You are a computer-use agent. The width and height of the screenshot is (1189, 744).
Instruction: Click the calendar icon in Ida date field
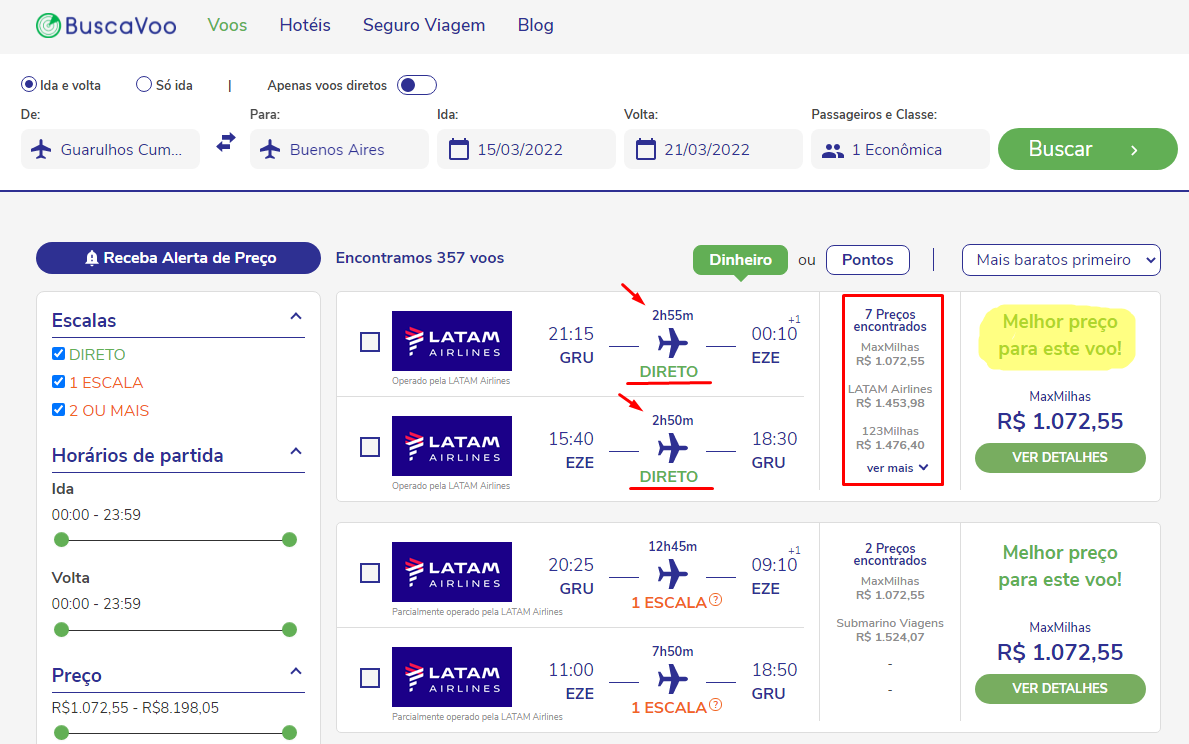point(459,149)
